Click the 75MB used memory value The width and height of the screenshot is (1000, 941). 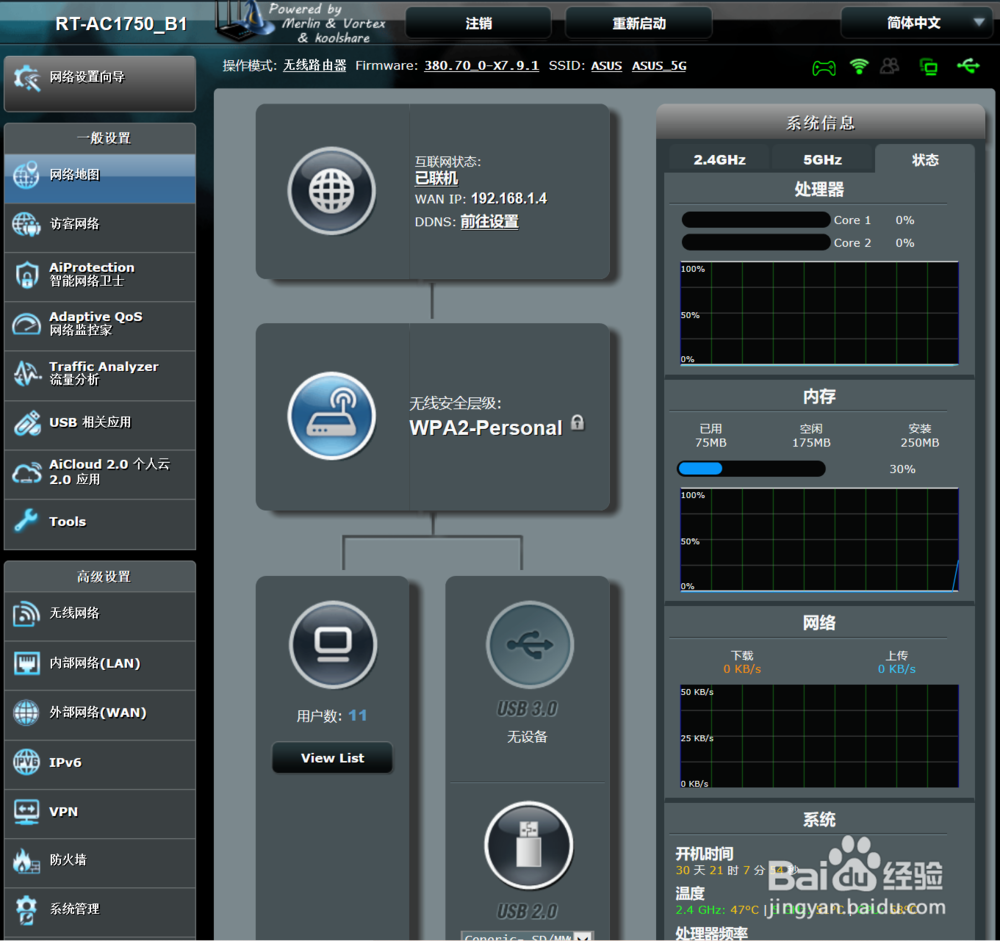710,443
